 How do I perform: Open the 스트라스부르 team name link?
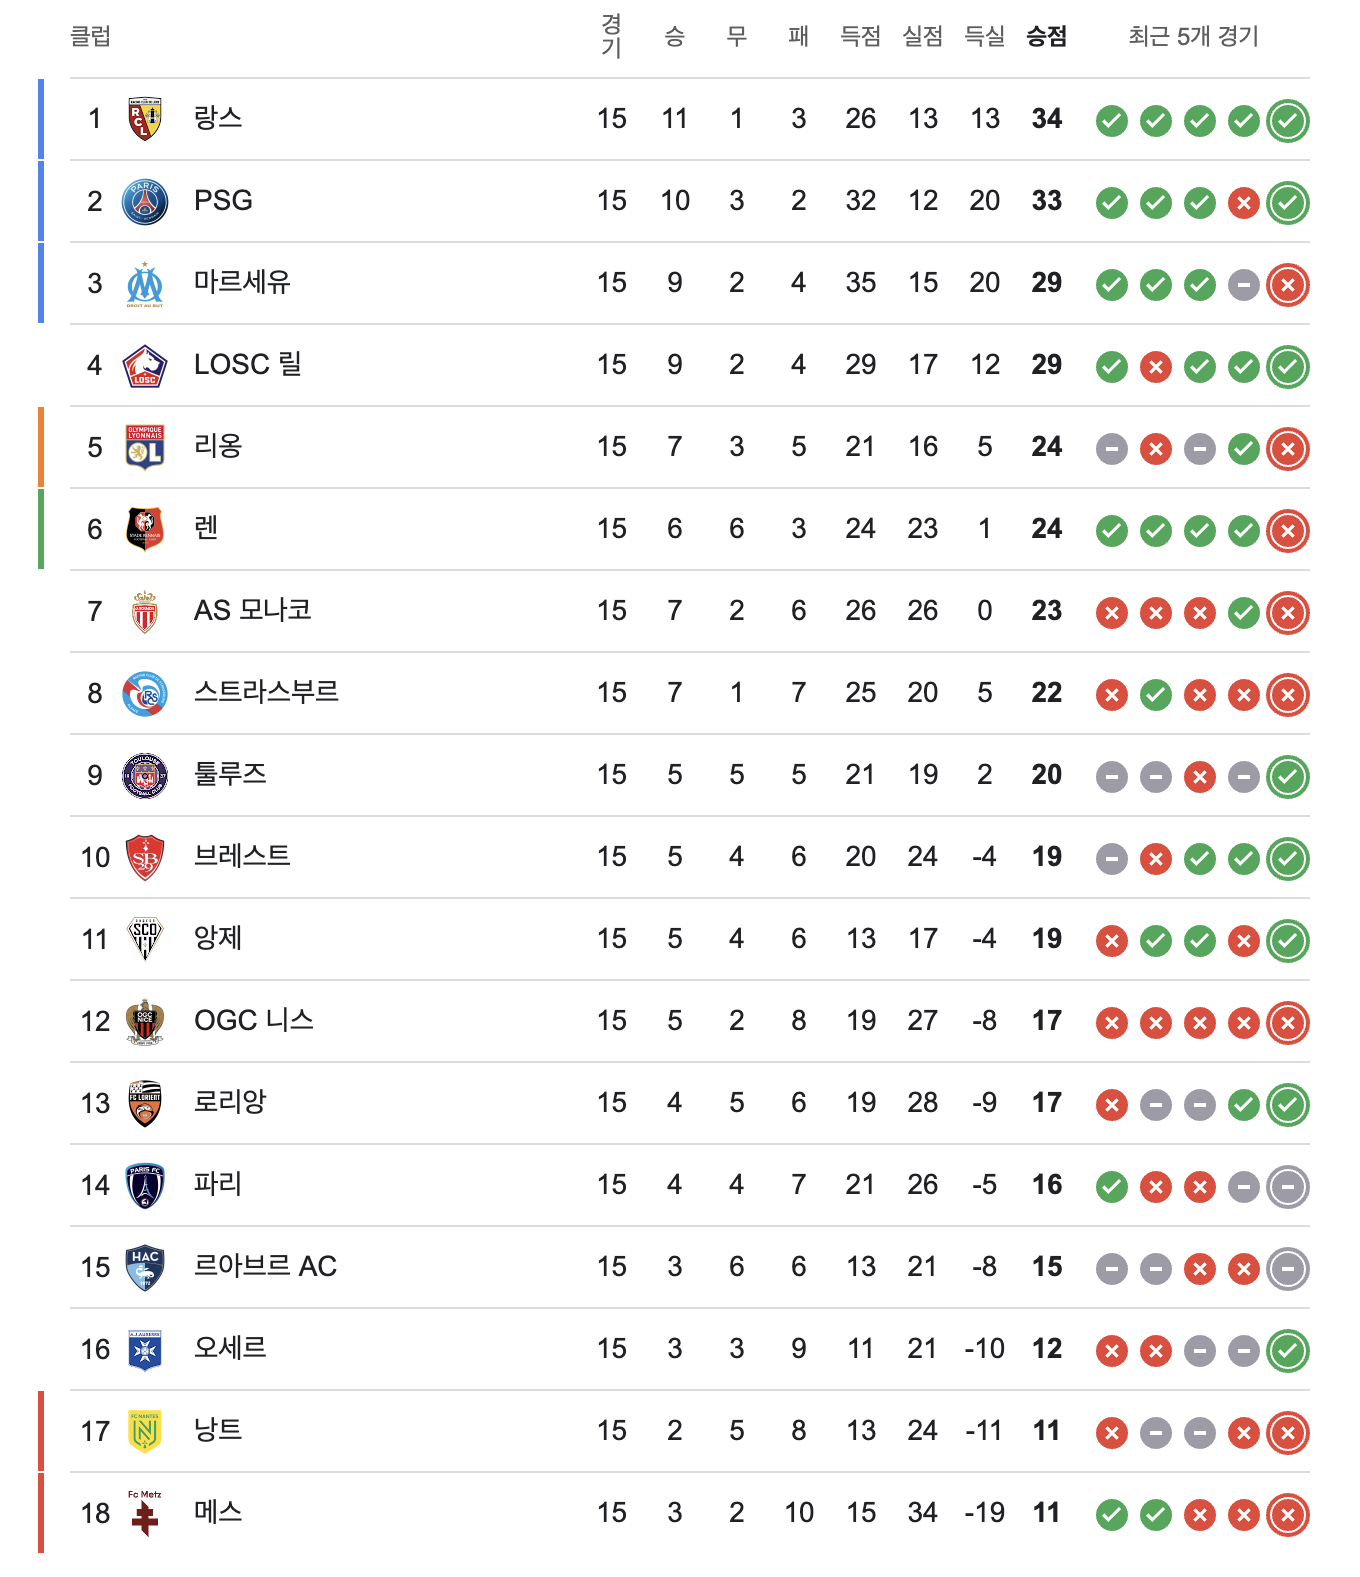point(266,692)
